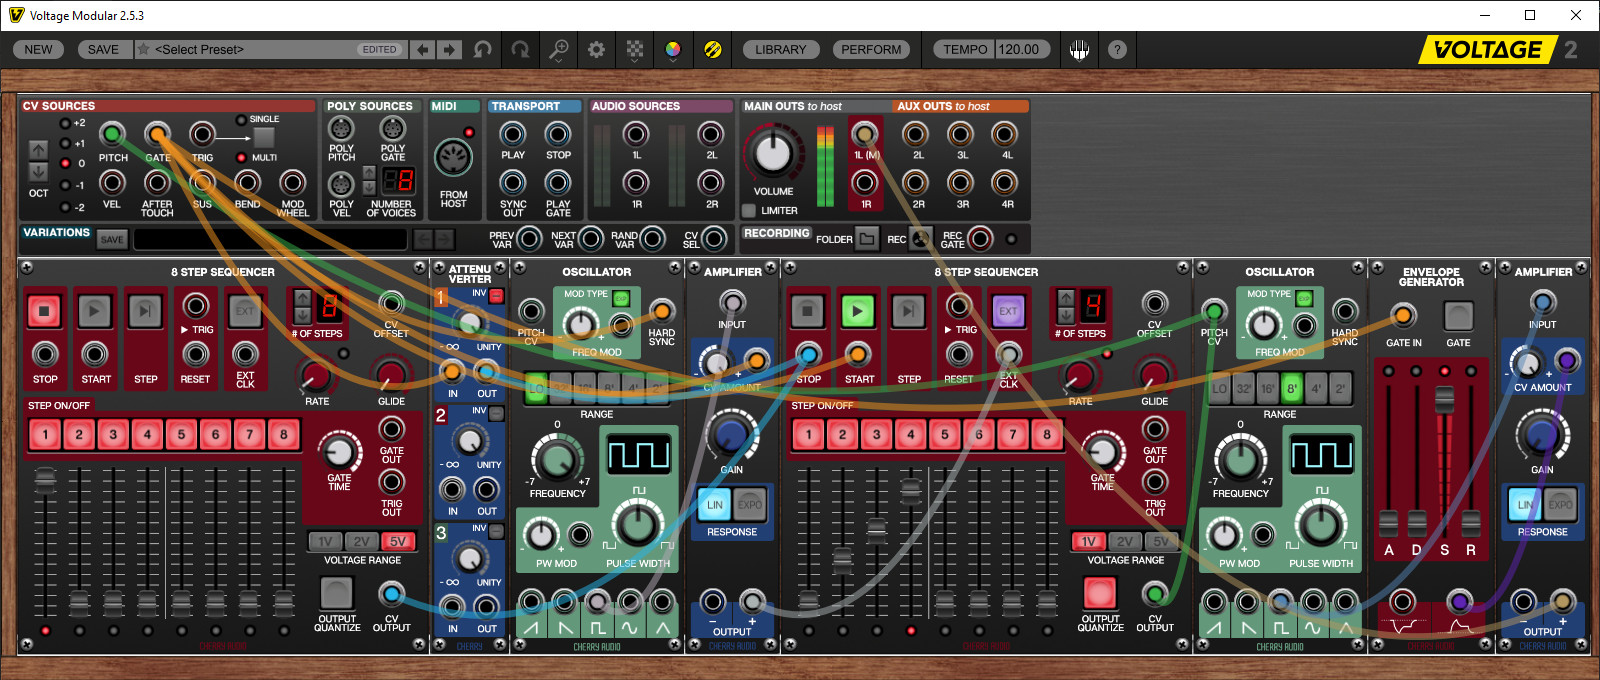Image resolution: width=1600 pixels, height=680 pixels.
Task: Select EXPO response on amplifier beside Envelope Generator
Action: pos(1560,505)
